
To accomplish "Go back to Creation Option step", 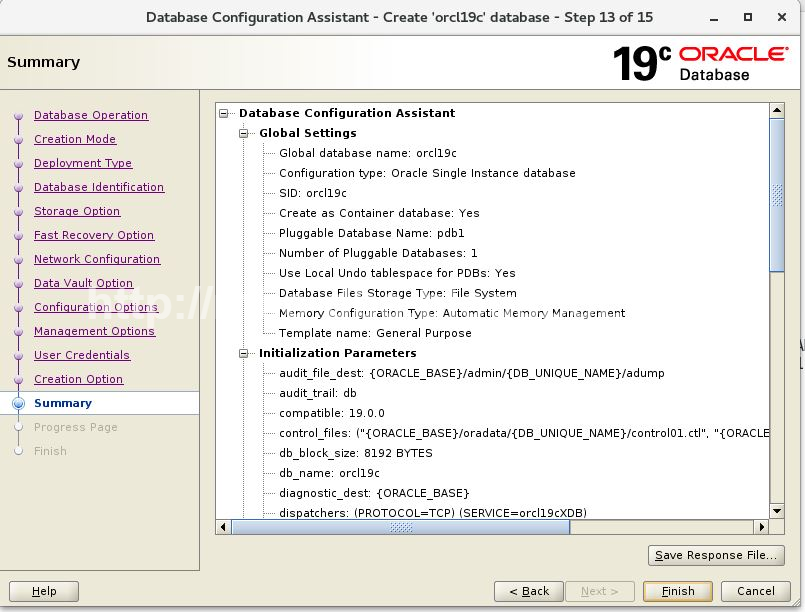I will (x=79, y=379).
